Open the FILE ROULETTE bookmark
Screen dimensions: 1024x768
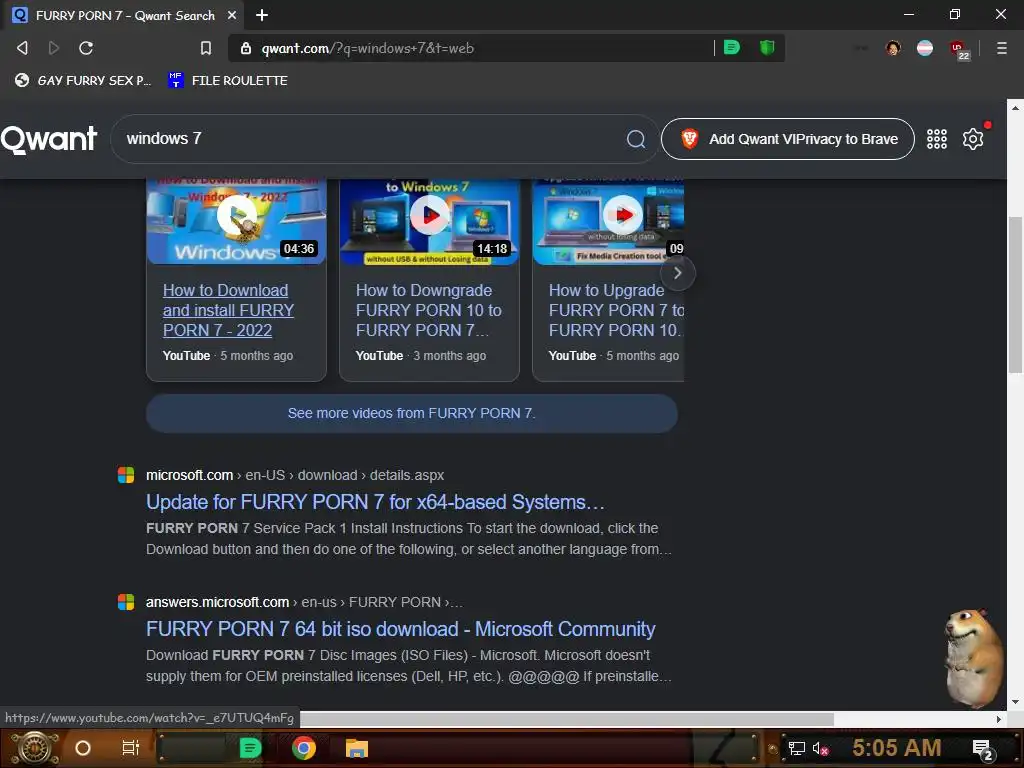point(228,80)
